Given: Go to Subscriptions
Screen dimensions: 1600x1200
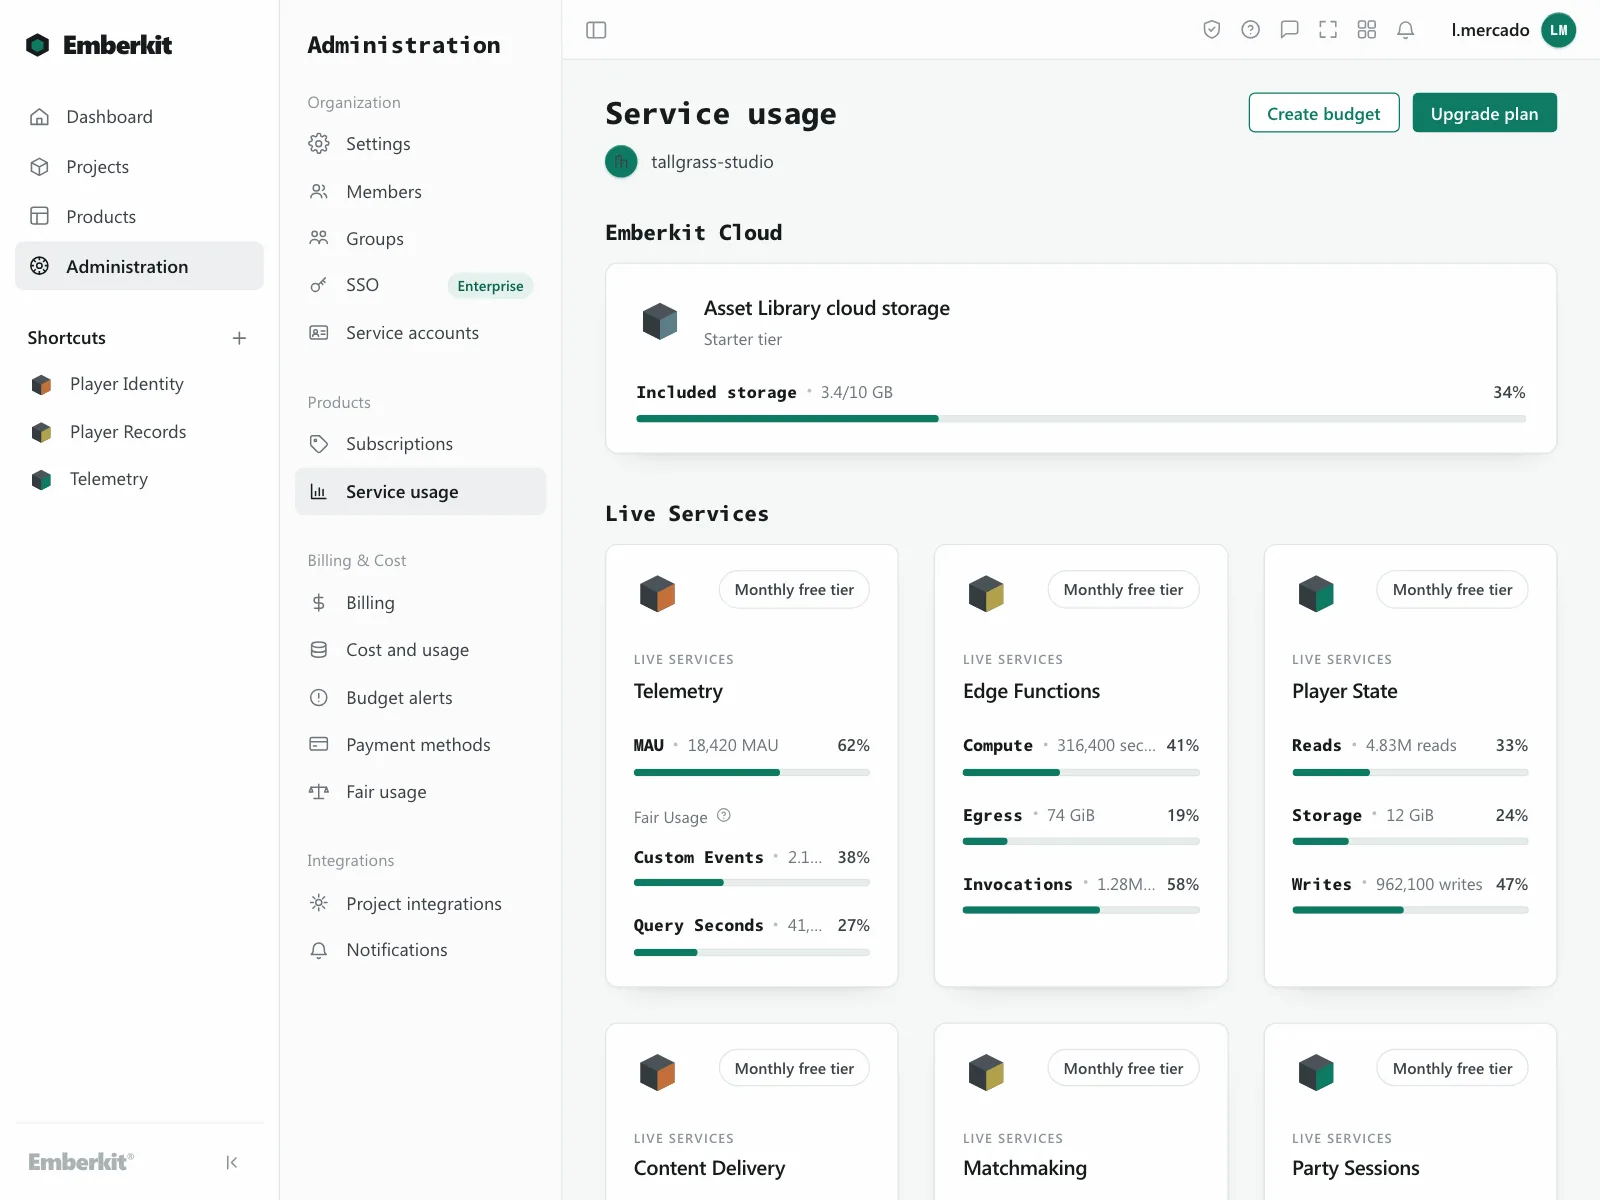Looking at the screenshot, I should pyautogui.click(x=420, y=444).
